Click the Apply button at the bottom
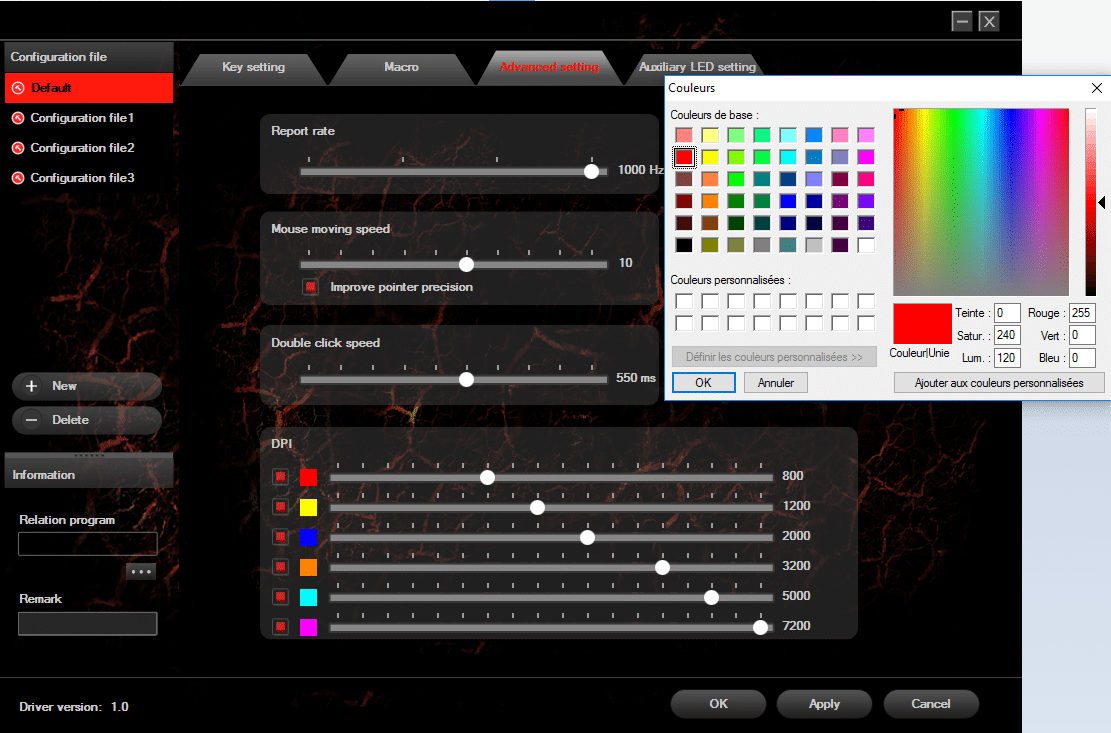Screen dimensions: 1111x733 coord(824,704)
